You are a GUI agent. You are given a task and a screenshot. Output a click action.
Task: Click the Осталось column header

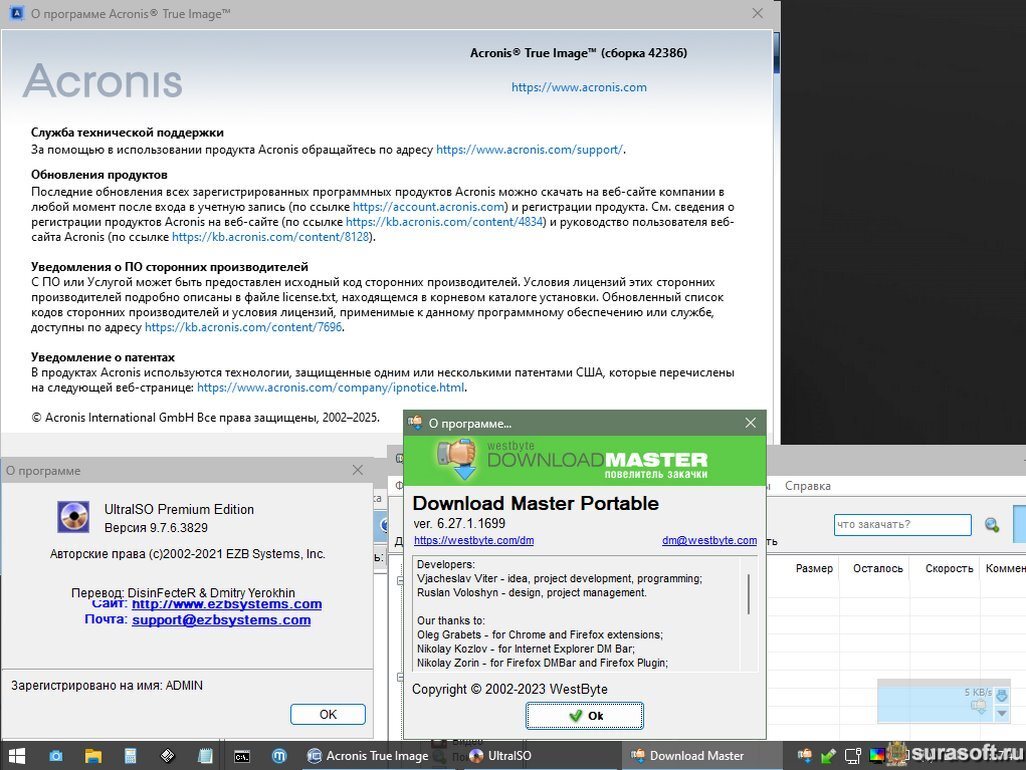(x=877, y=569)
